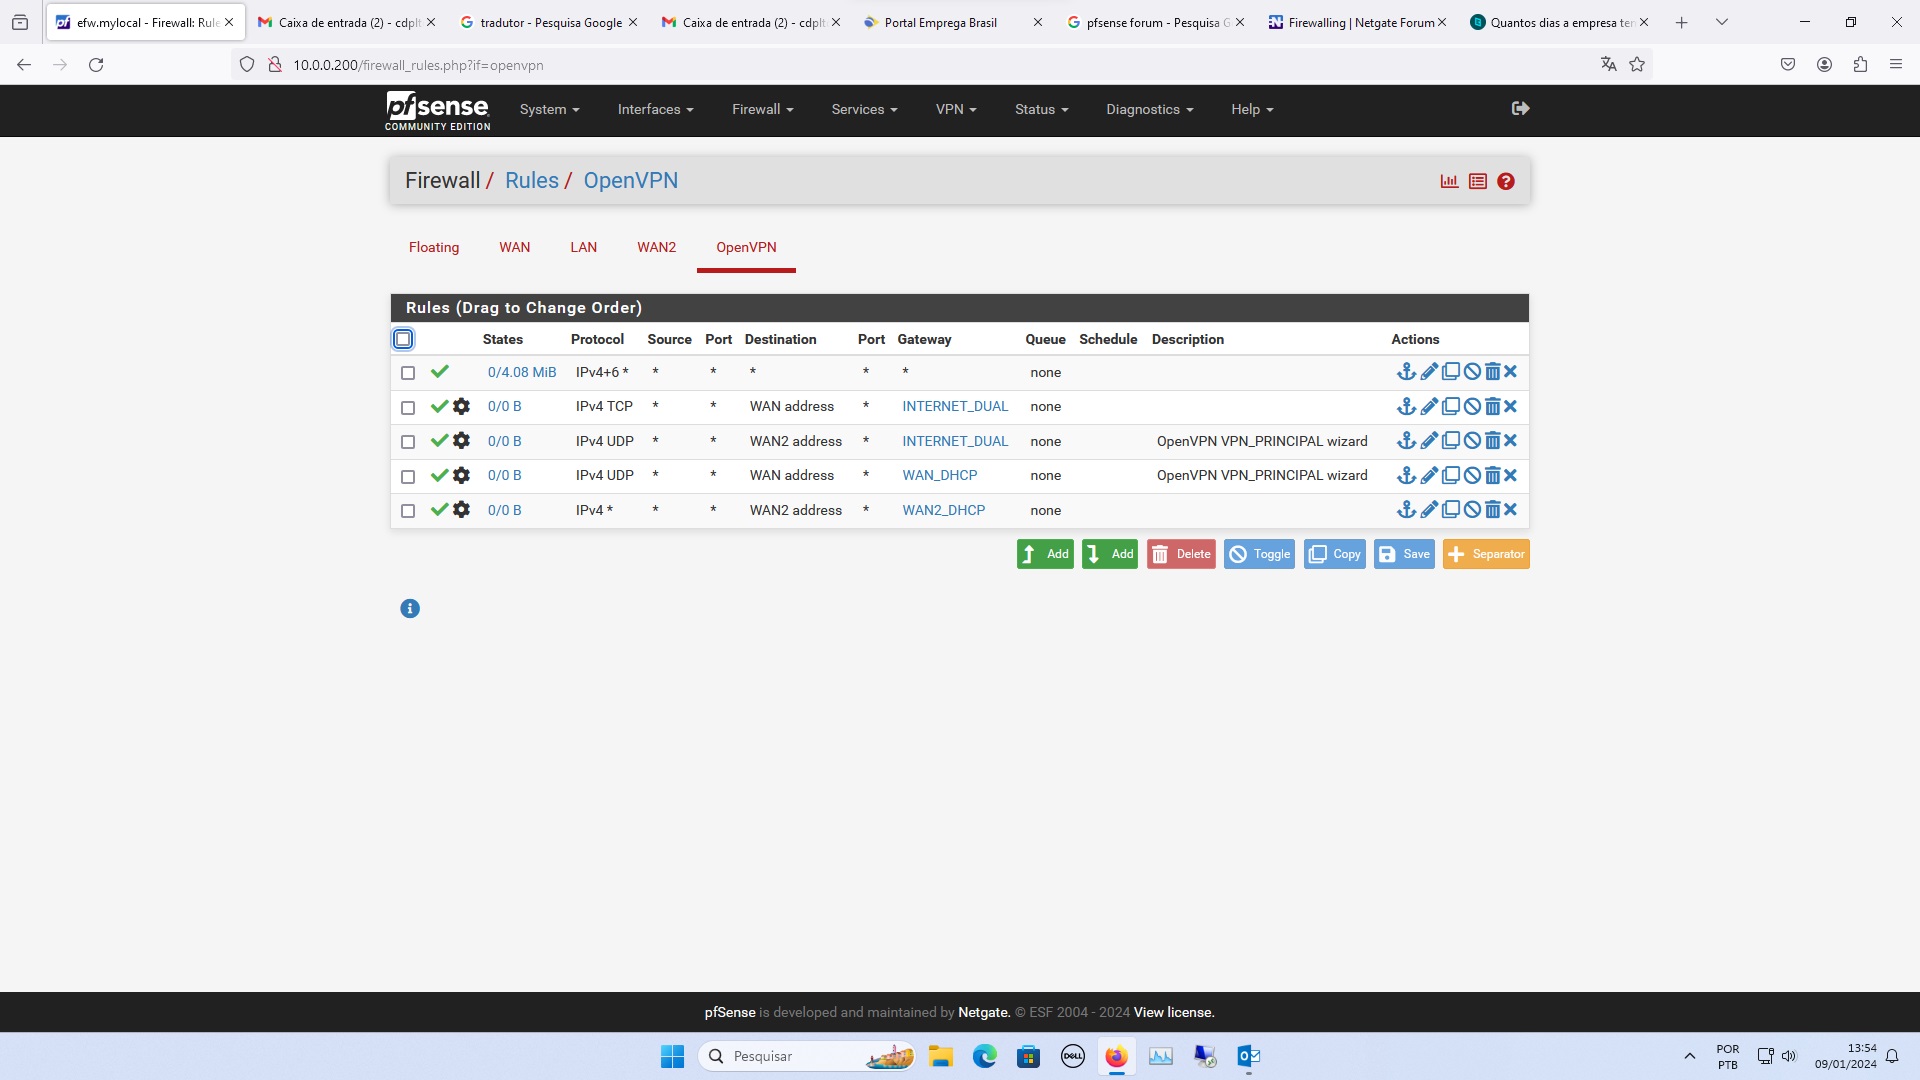This screenshot has width=1920, height=1080.
Task: Click the red Delete button
Action: click(x=1181, y=554)
